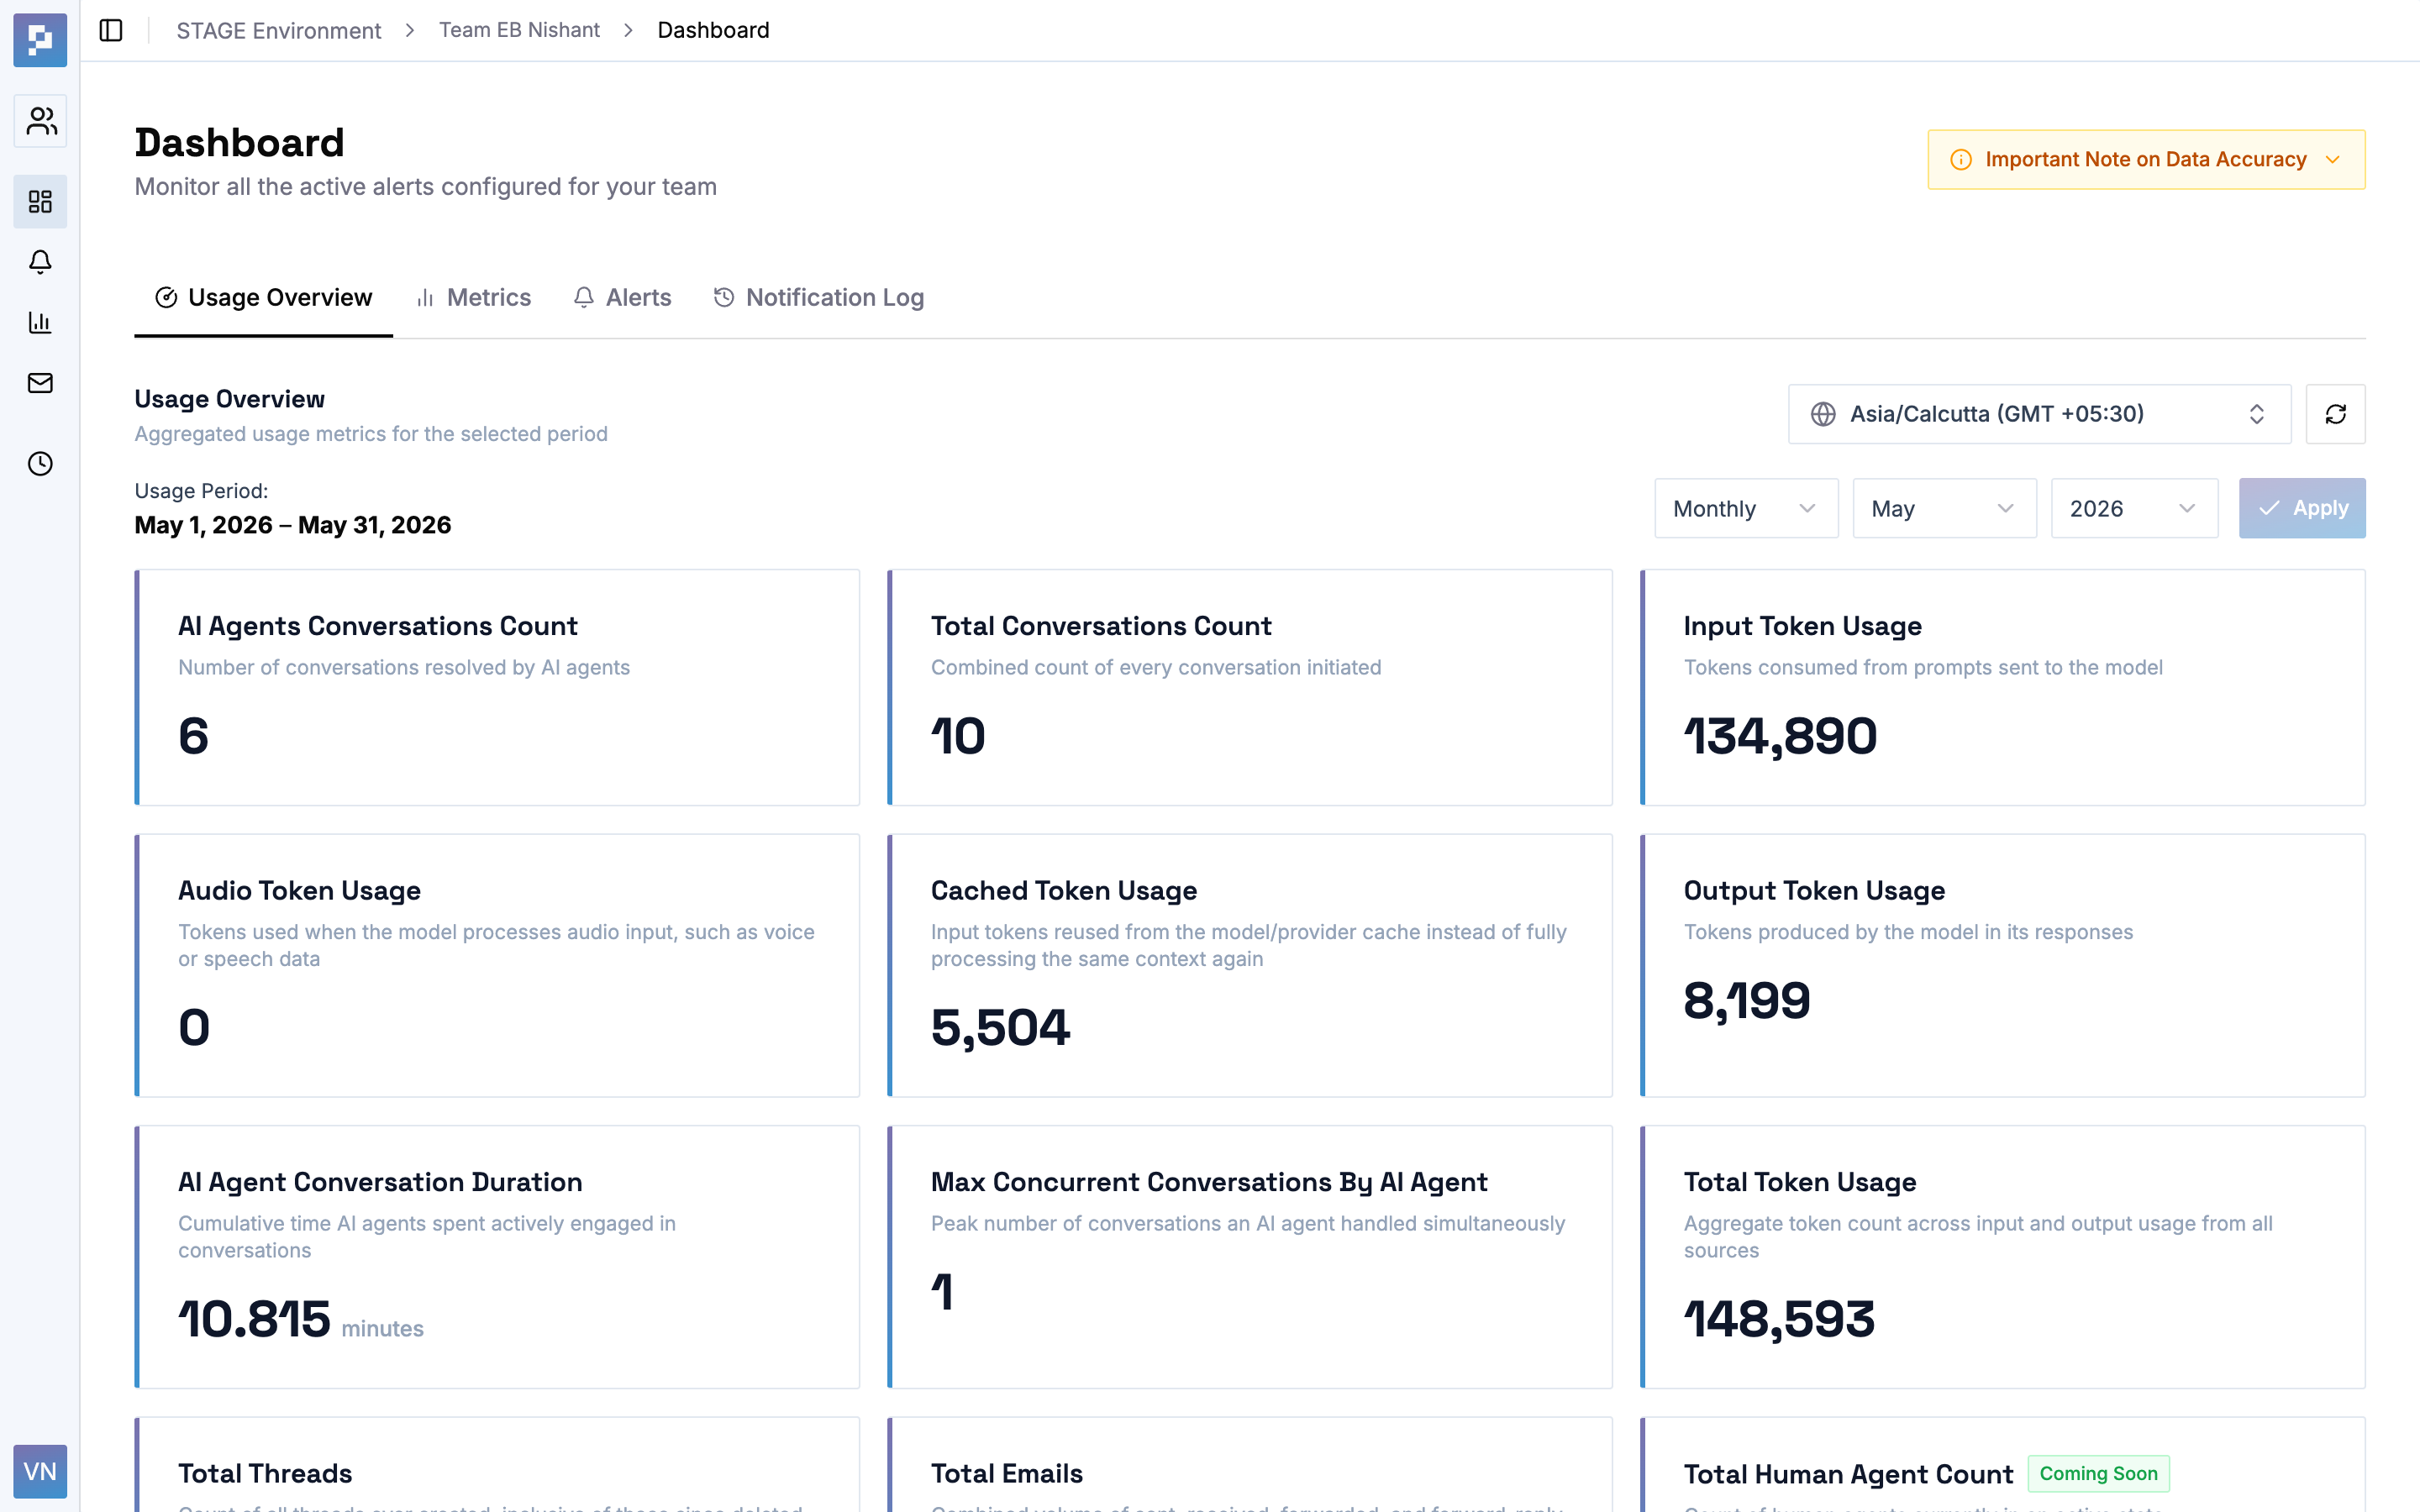Click the info icon in data accuracy note
Viewport: 2420px width, 1512px height.
pos(1961,160)
